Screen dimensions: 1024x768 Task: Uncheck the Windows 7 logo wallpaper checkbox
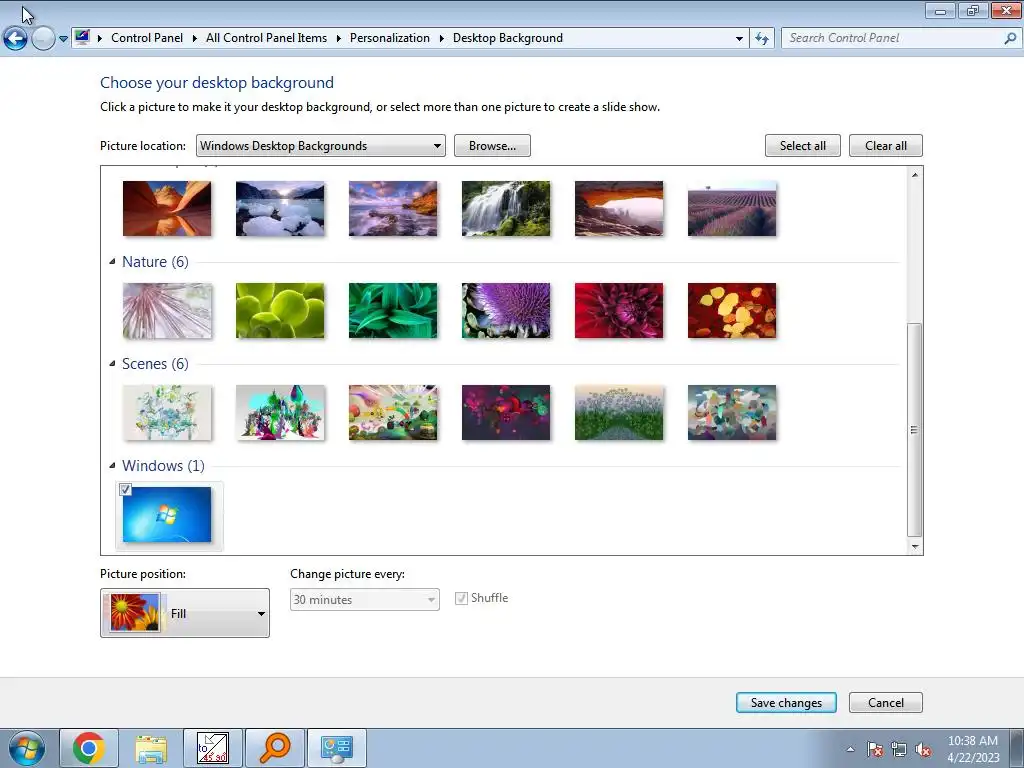tap(125, 489)
